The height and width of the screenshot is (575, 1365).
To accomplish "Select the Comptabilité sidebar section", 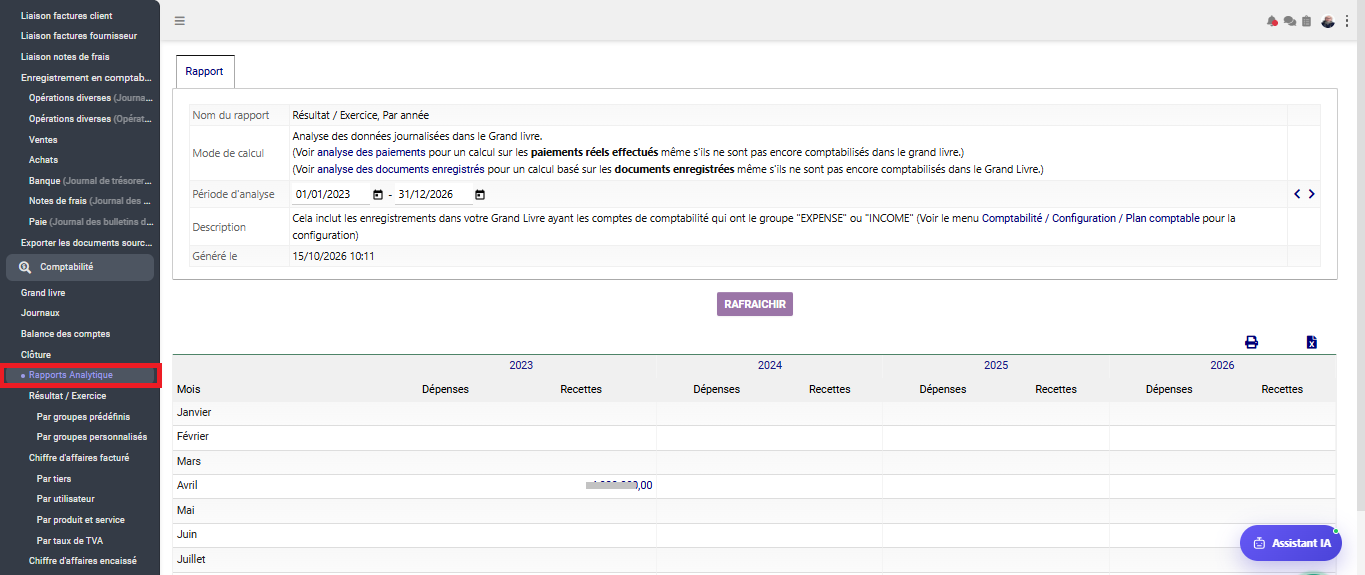I will pyautogui.click(x=80, y=267).
